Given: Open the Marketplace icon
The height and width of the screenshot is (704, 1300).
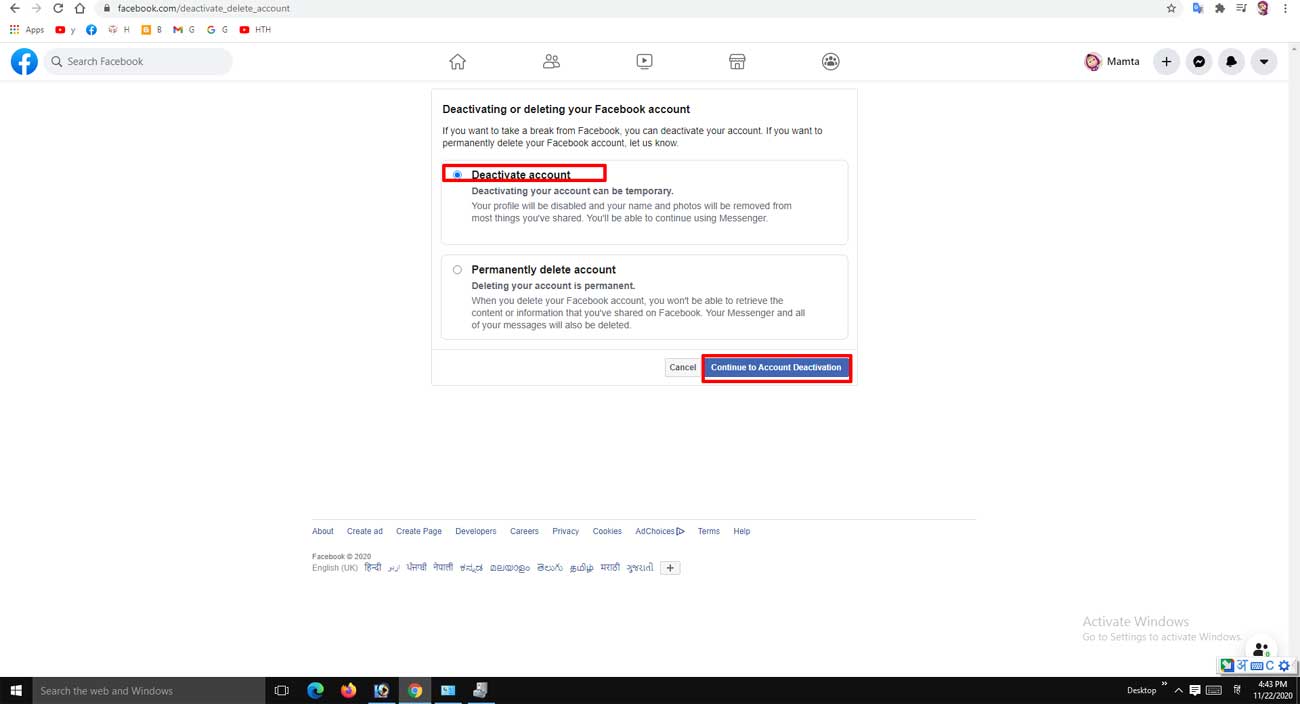Looking at the screenshot, I should coord(737,61).
